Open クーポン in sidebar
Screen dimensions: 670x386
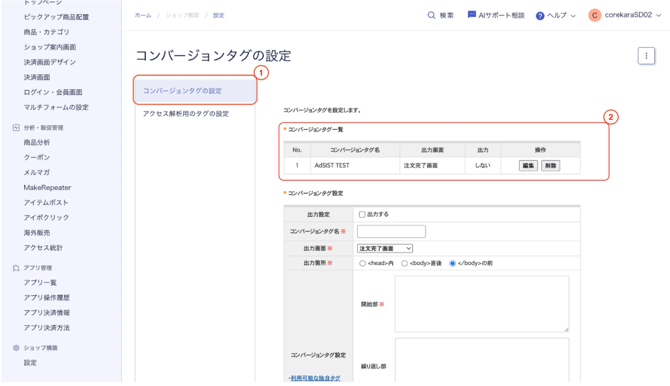tap(37, 157)
